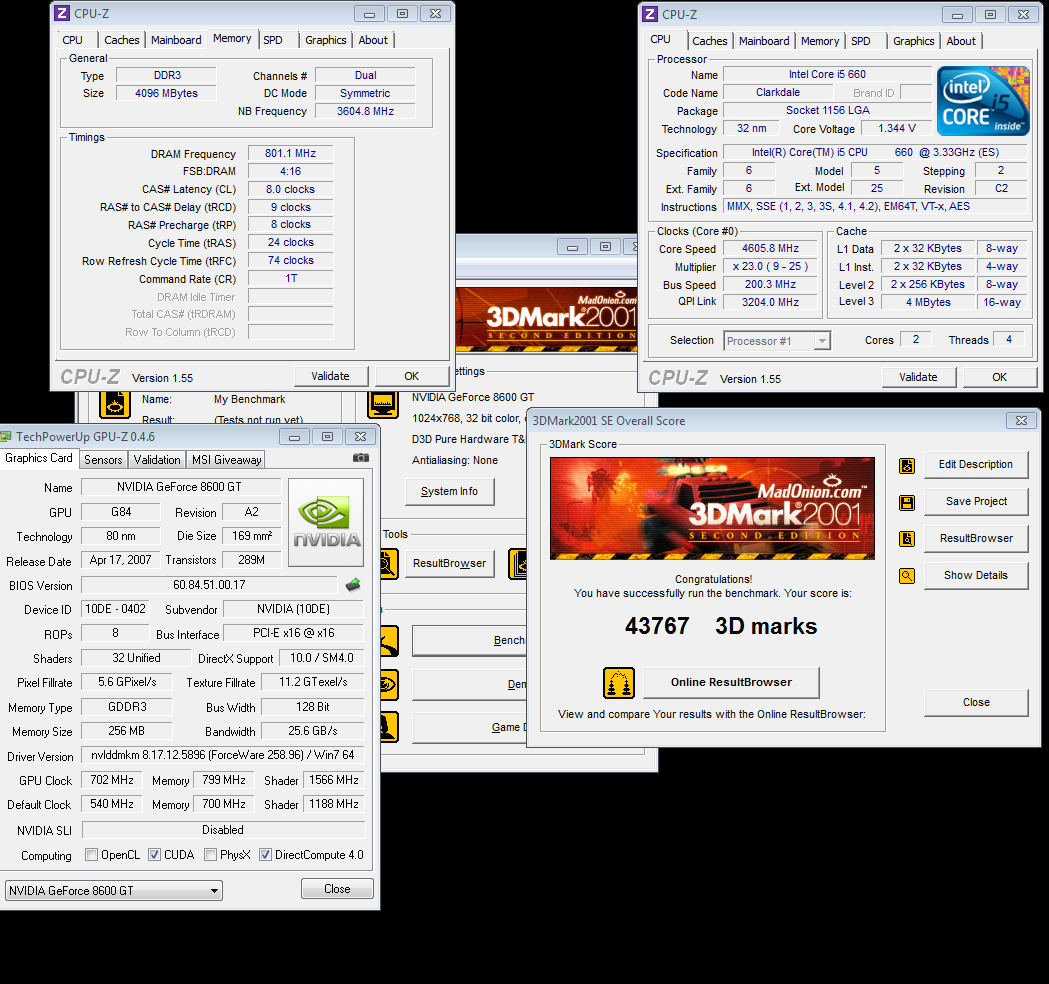Click the Bandwidth value 25.6 GB/s
The height and width of the screenshot is (984, 1049).
tap(313, 731)
